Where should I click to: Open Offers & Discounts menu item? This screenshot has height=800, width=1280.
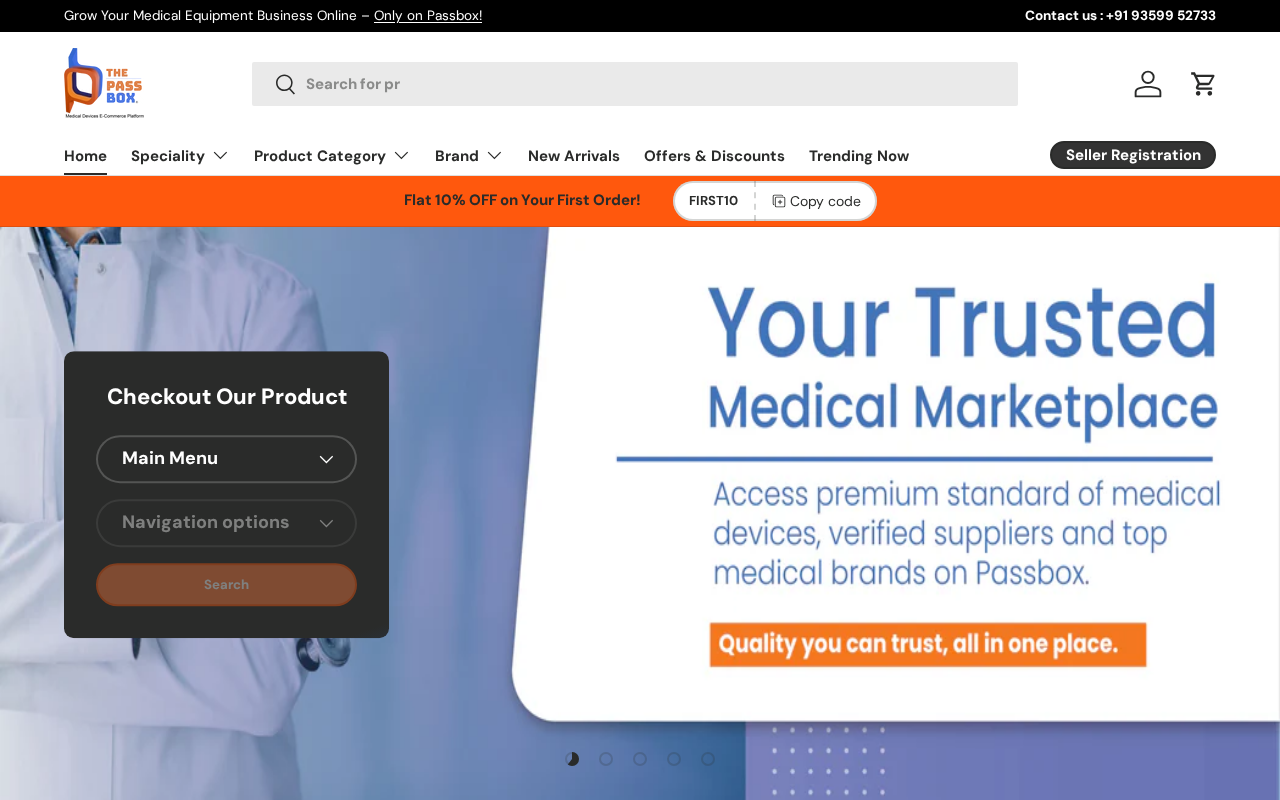coord(714,156)
